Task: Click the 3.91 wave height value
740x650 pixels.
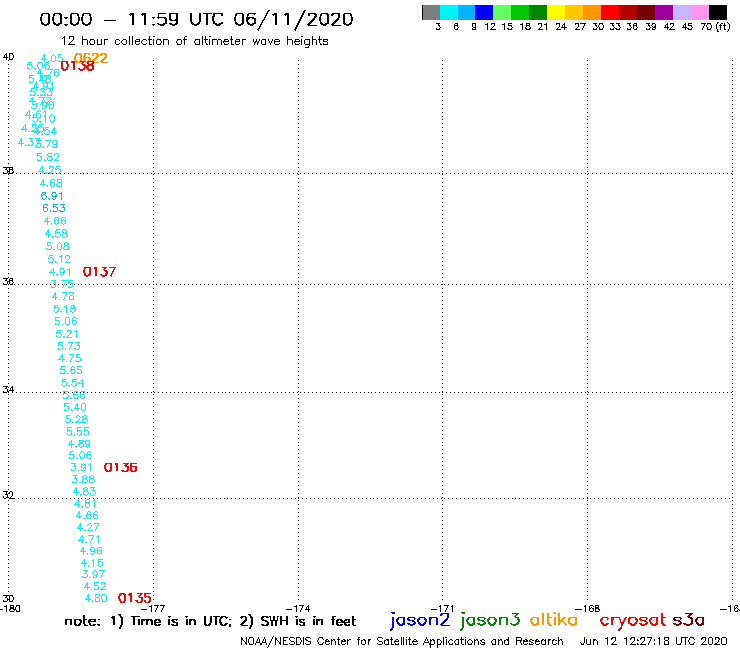Action: pyautogui.click(x=81, y=467)
